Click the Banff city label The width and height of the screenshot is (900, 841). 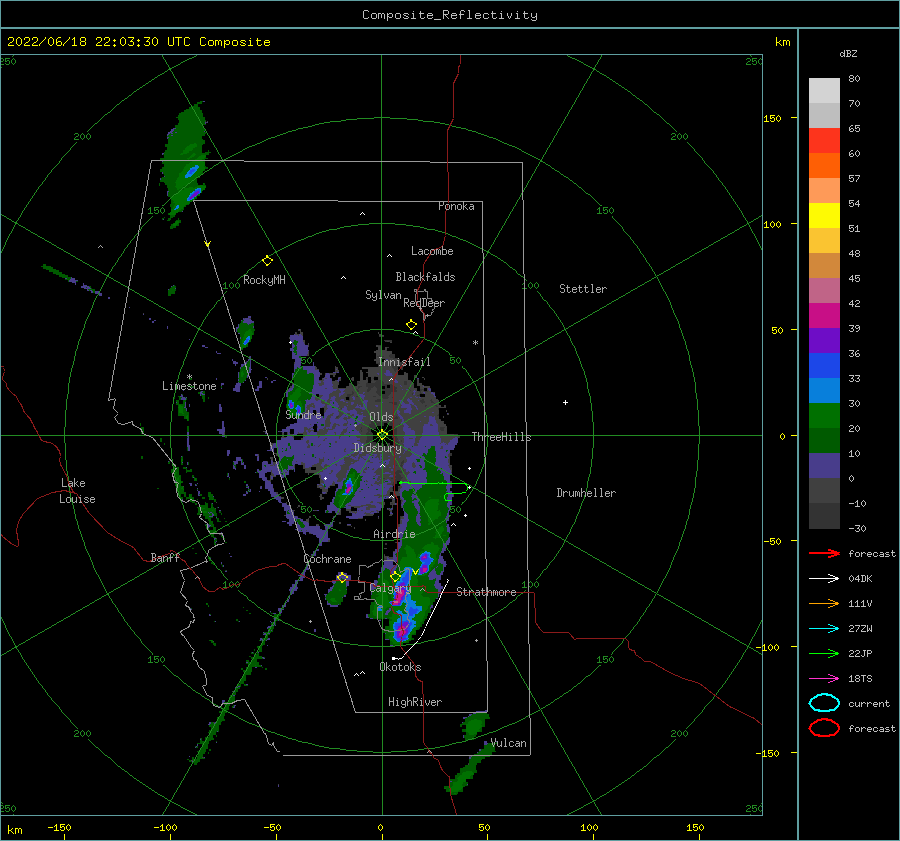point(165,557)
